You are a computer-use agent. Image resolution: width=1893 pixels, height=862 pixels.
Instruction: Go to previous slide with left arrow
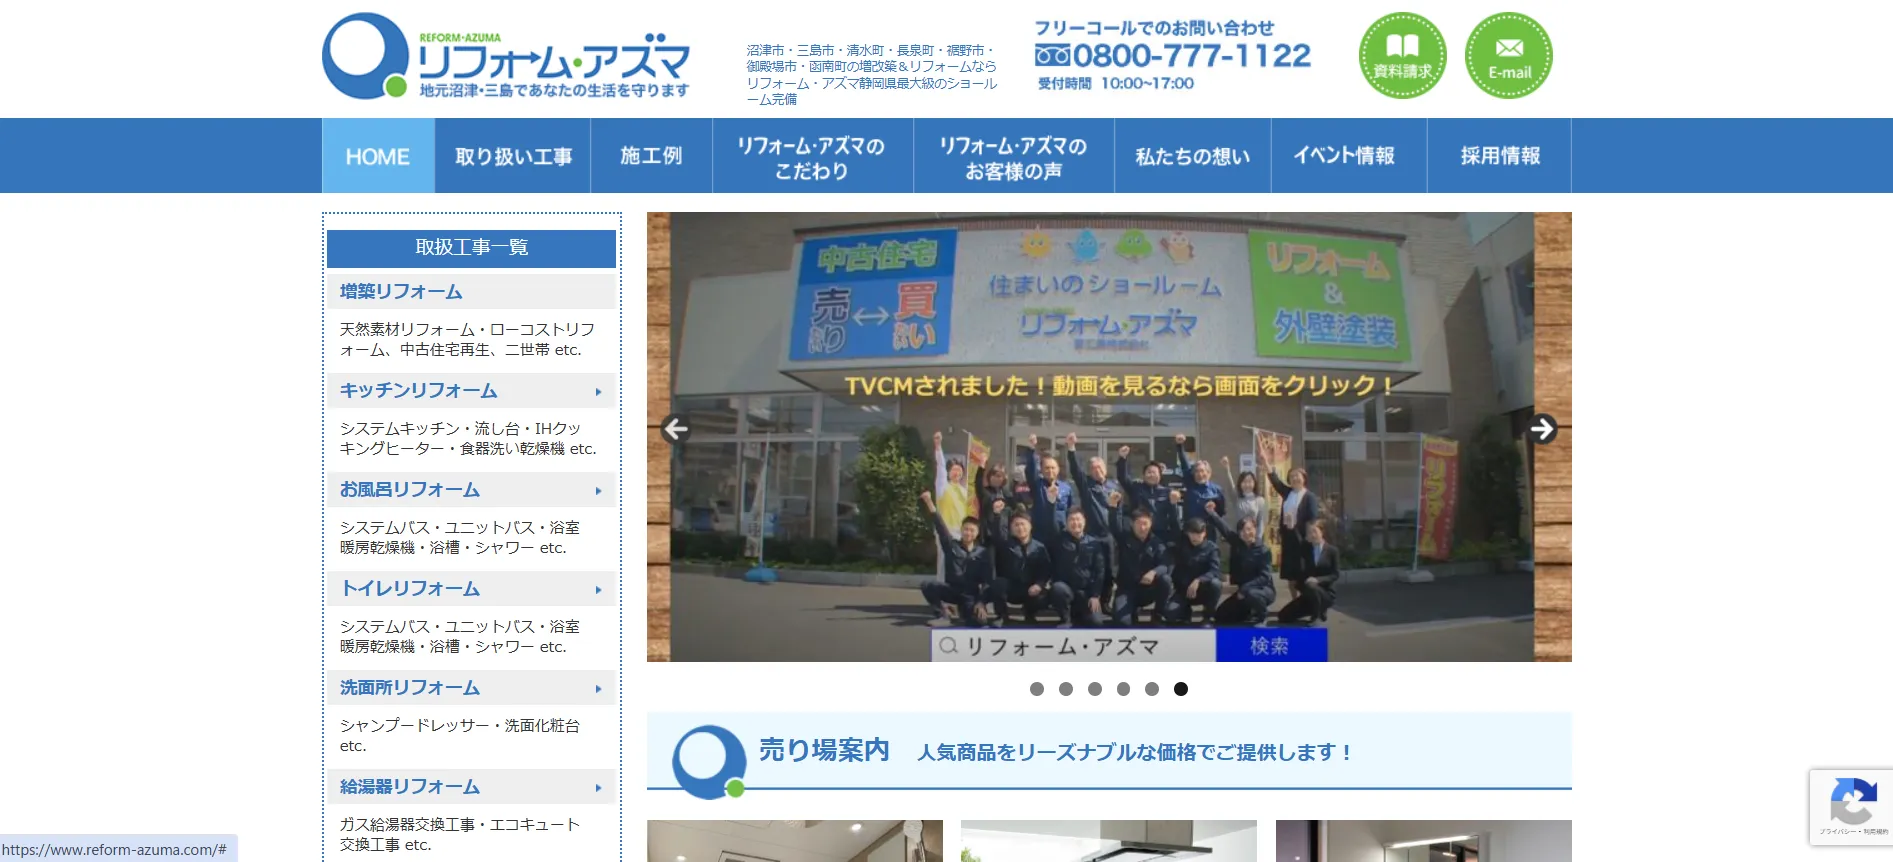pos(676,429)
